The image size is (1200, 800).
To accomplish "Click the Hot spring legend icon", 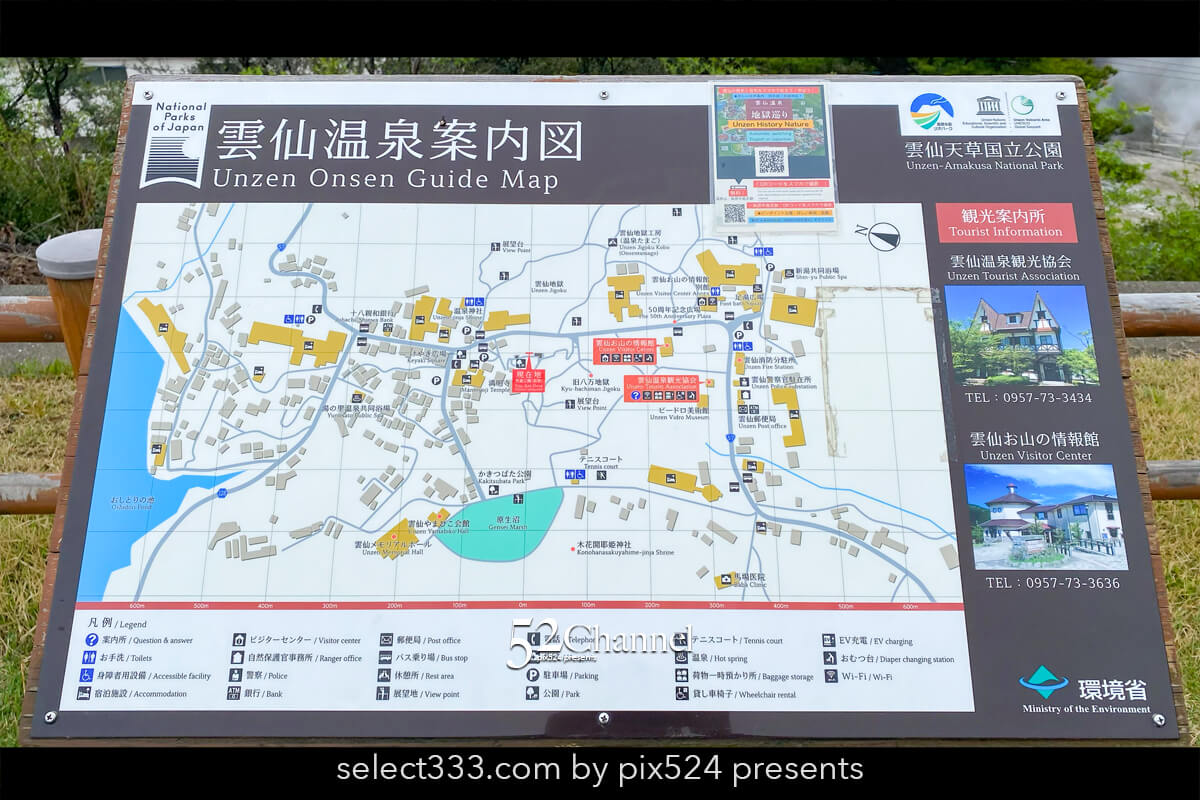I will pyautogui.click(x=682, y=658).
